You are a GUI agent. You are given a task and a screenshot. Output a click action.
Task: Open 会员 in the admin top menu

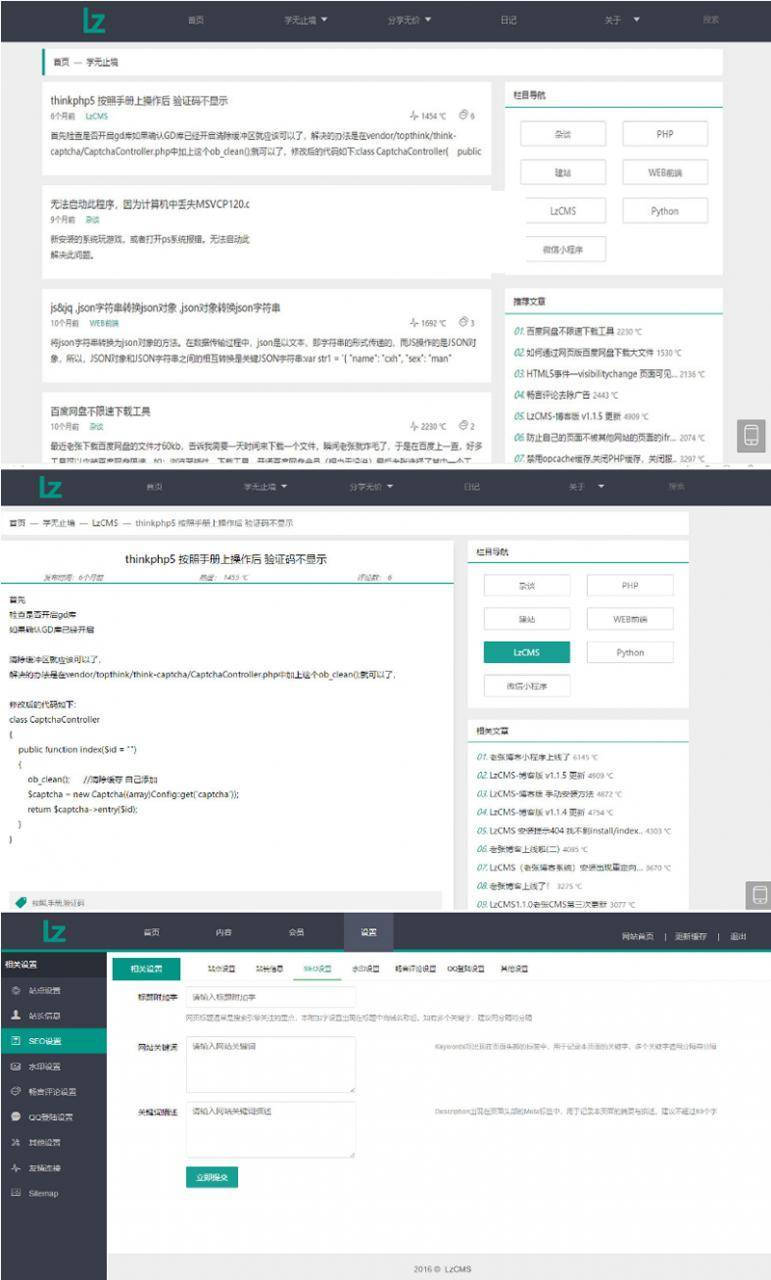pyautogui.click(x=296, y=933)
